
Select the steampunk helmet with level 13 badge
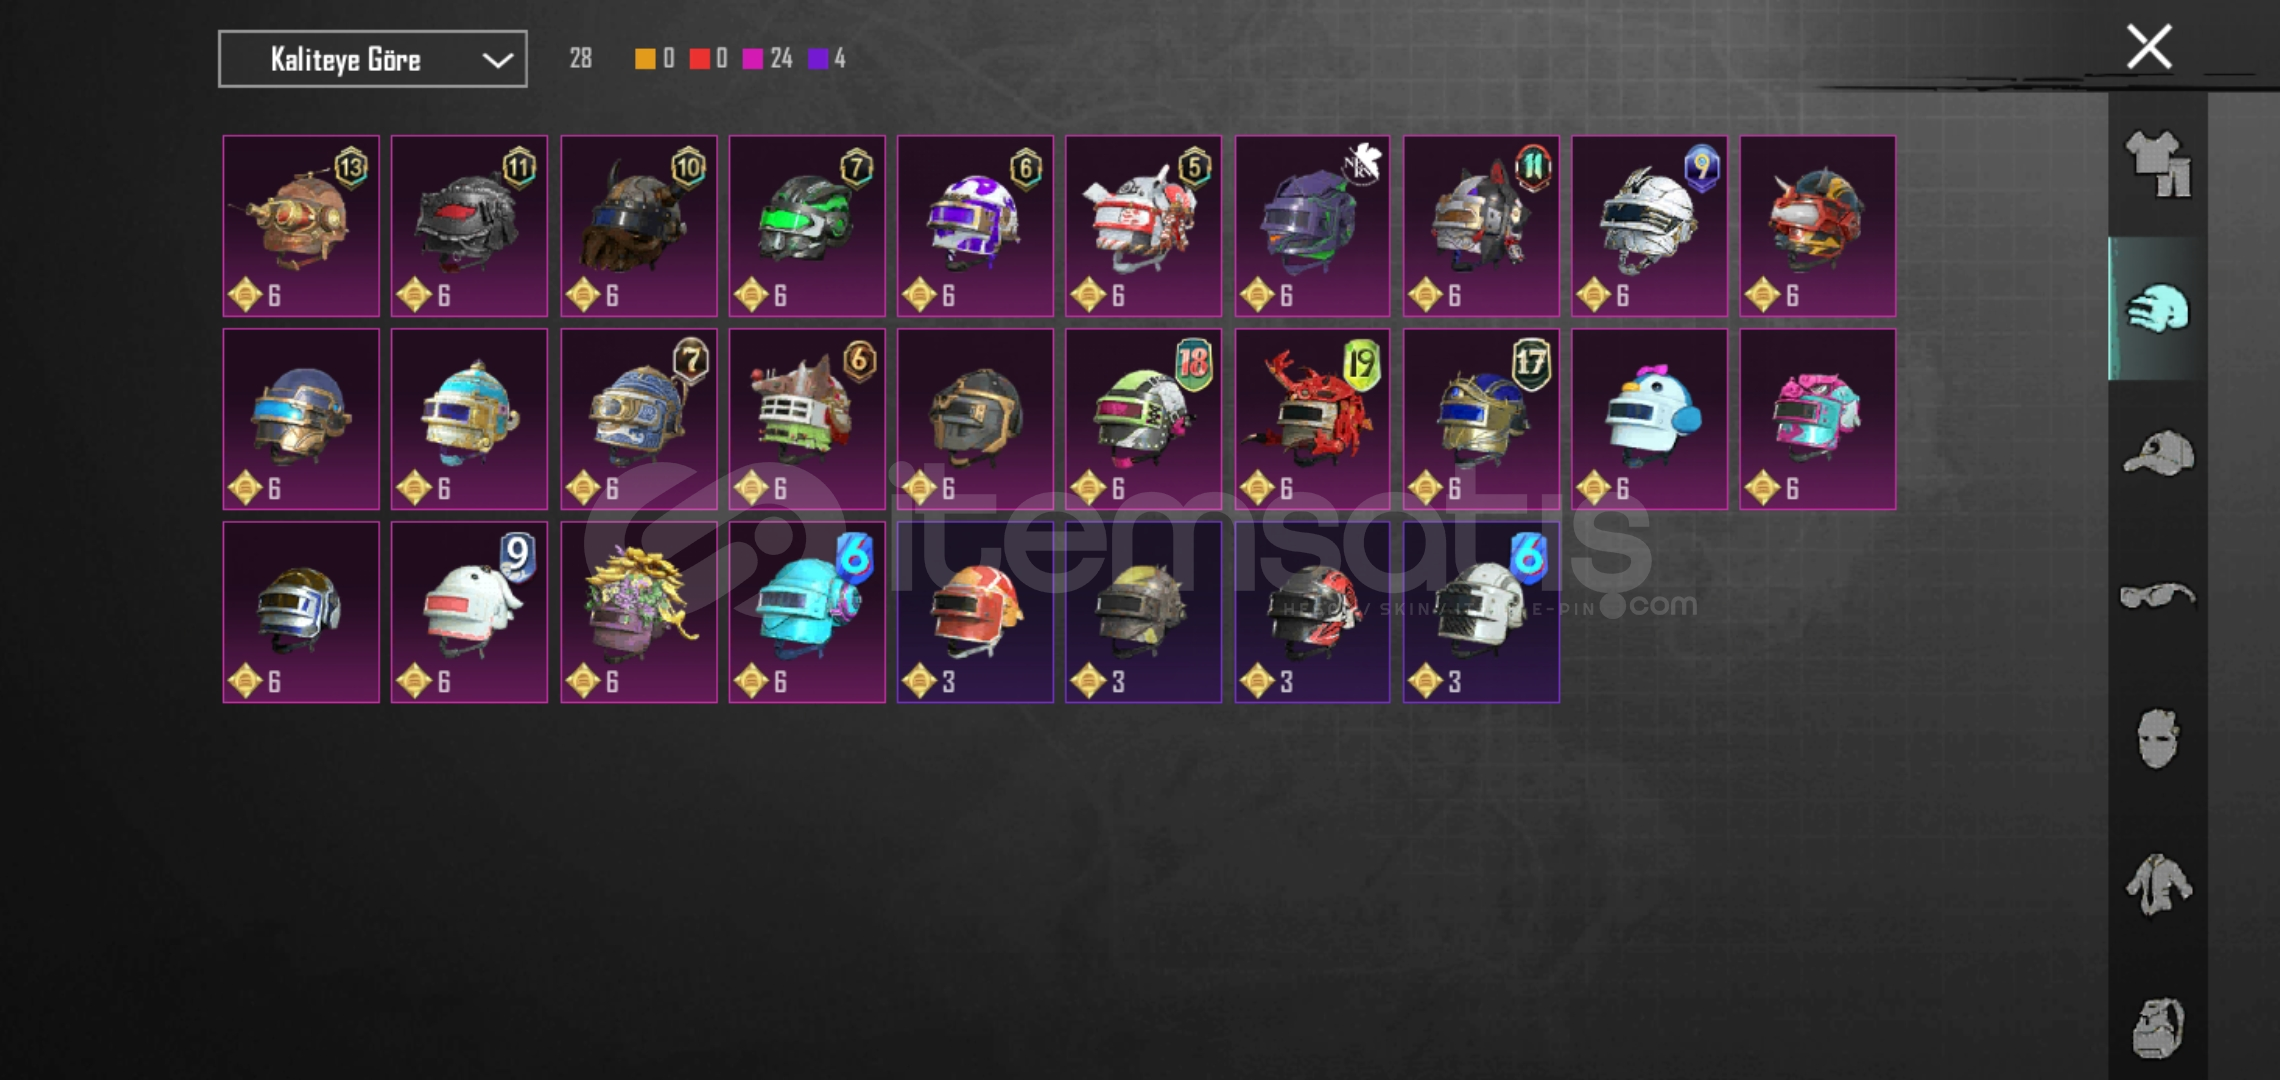pyautogui.click(x=301, y=226)
